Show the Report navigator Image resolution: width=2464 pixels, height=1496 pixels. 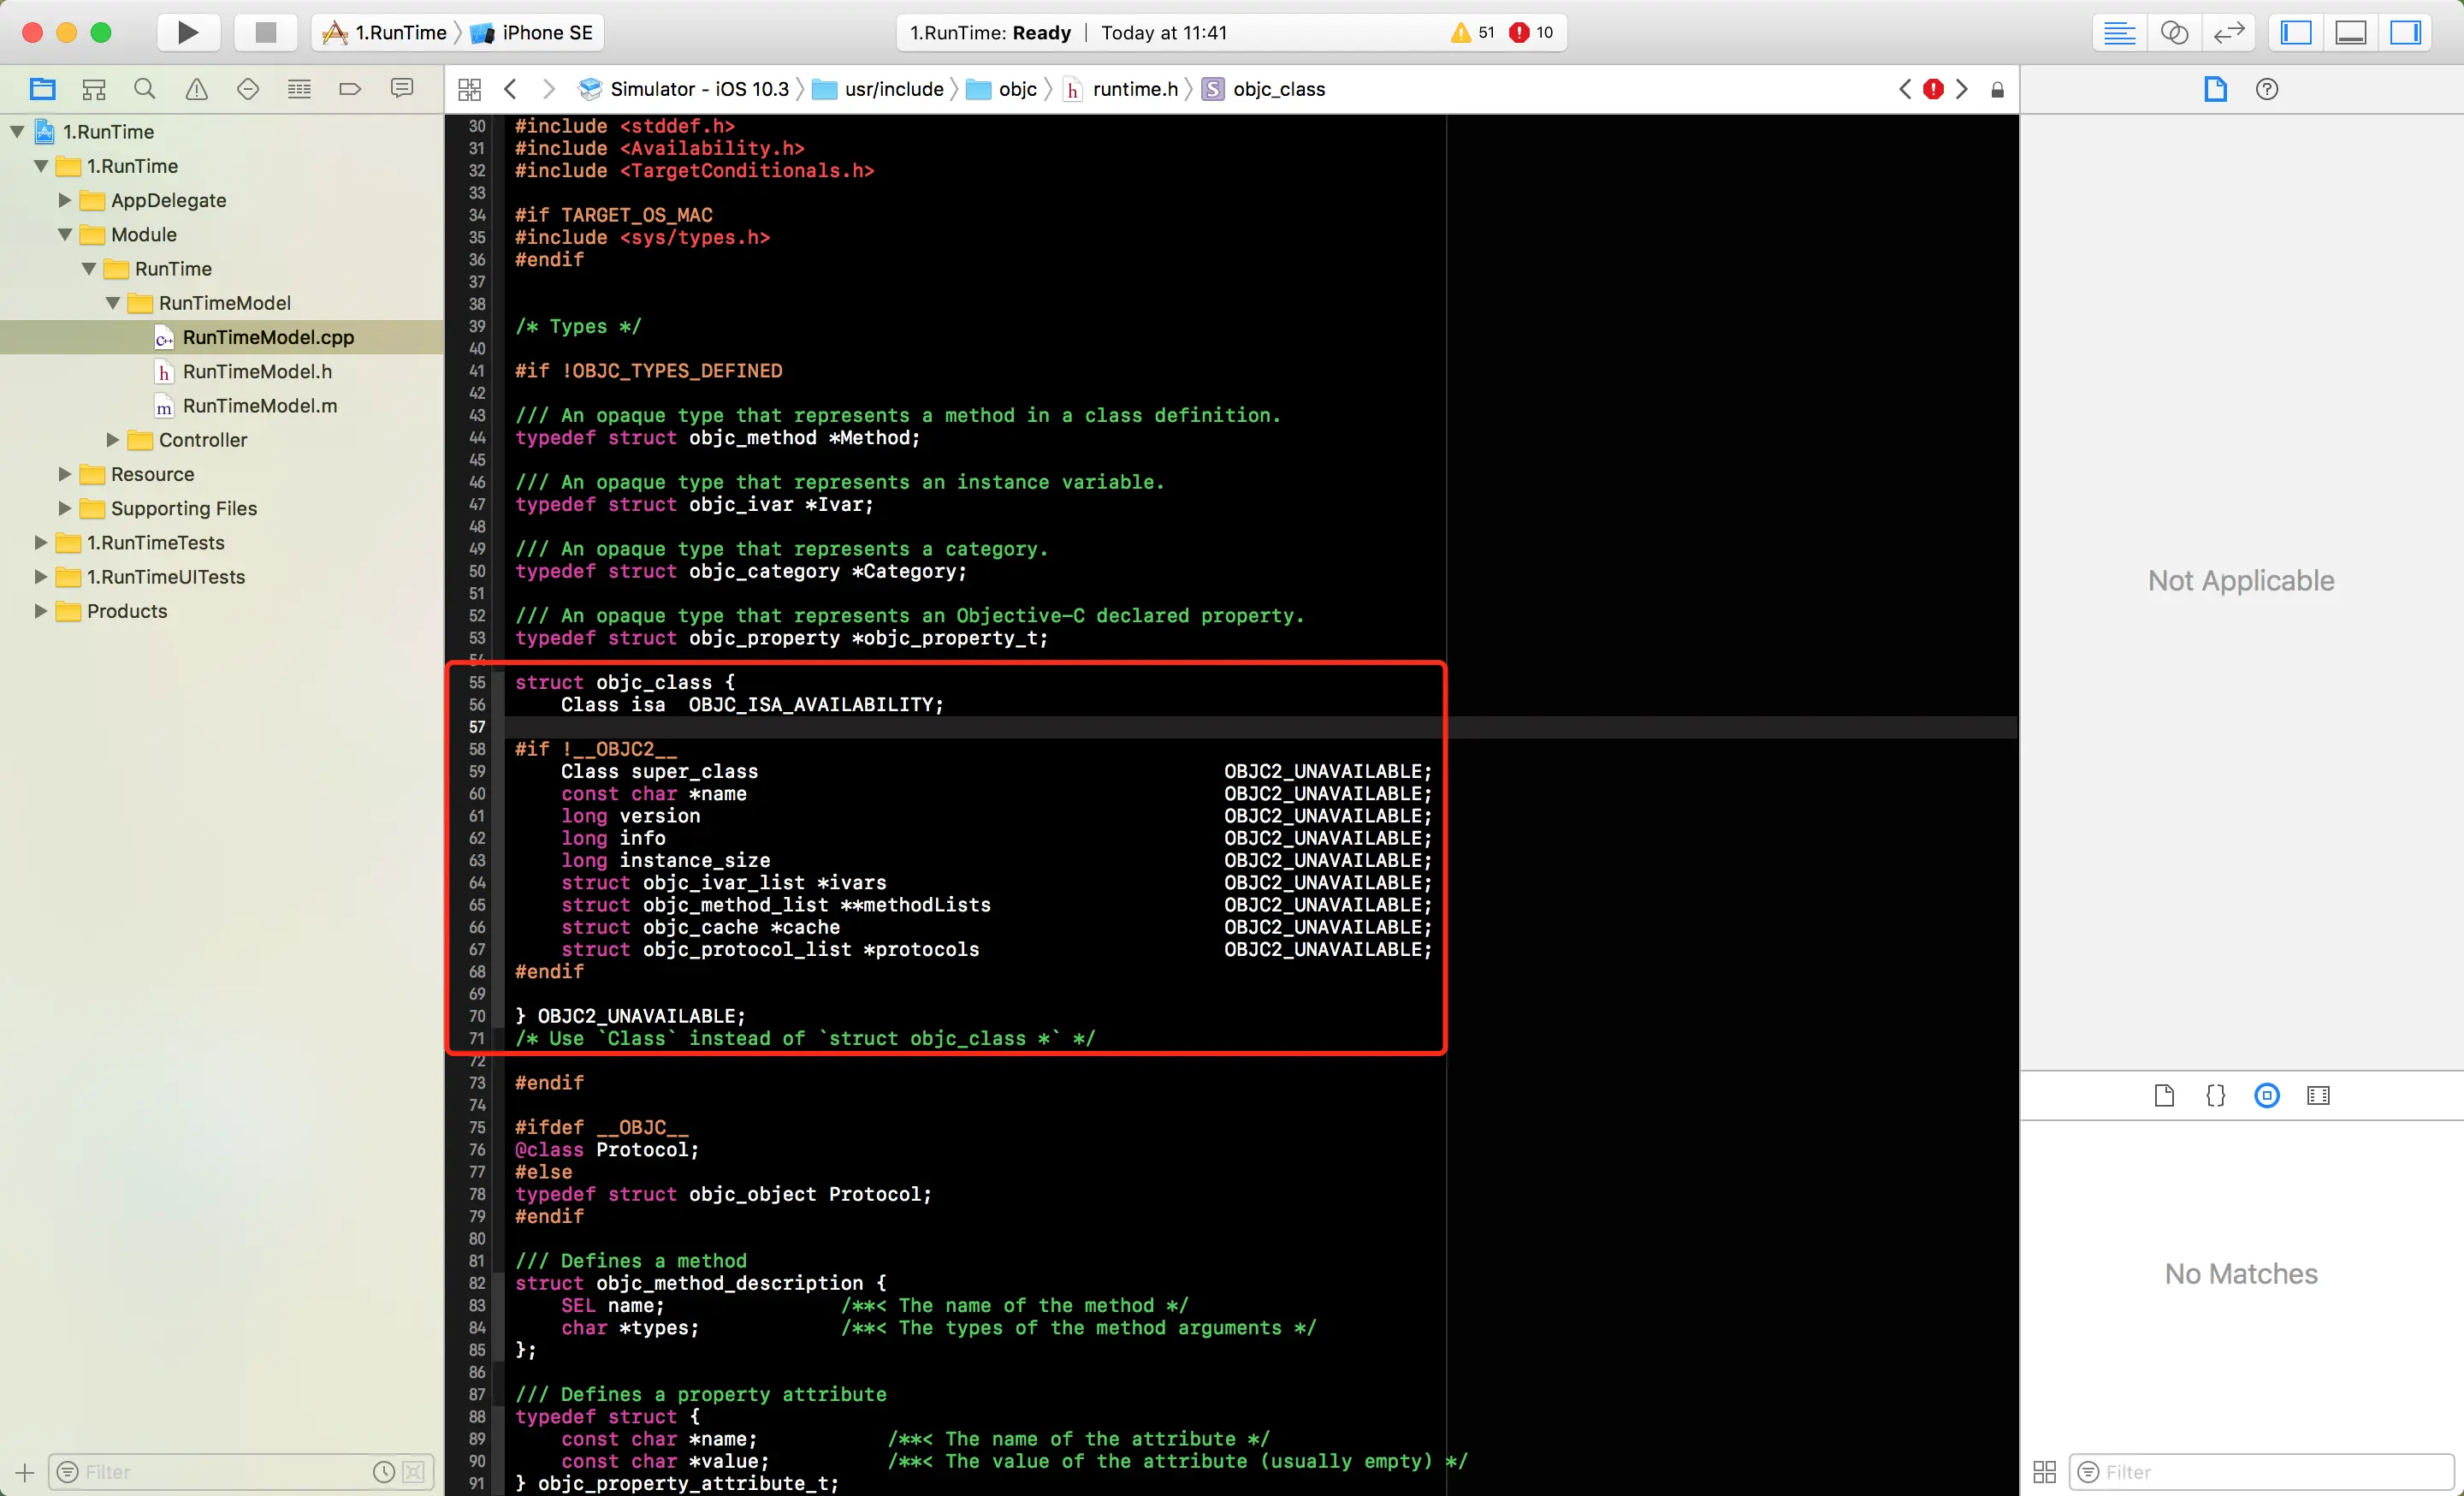point(402,89)
